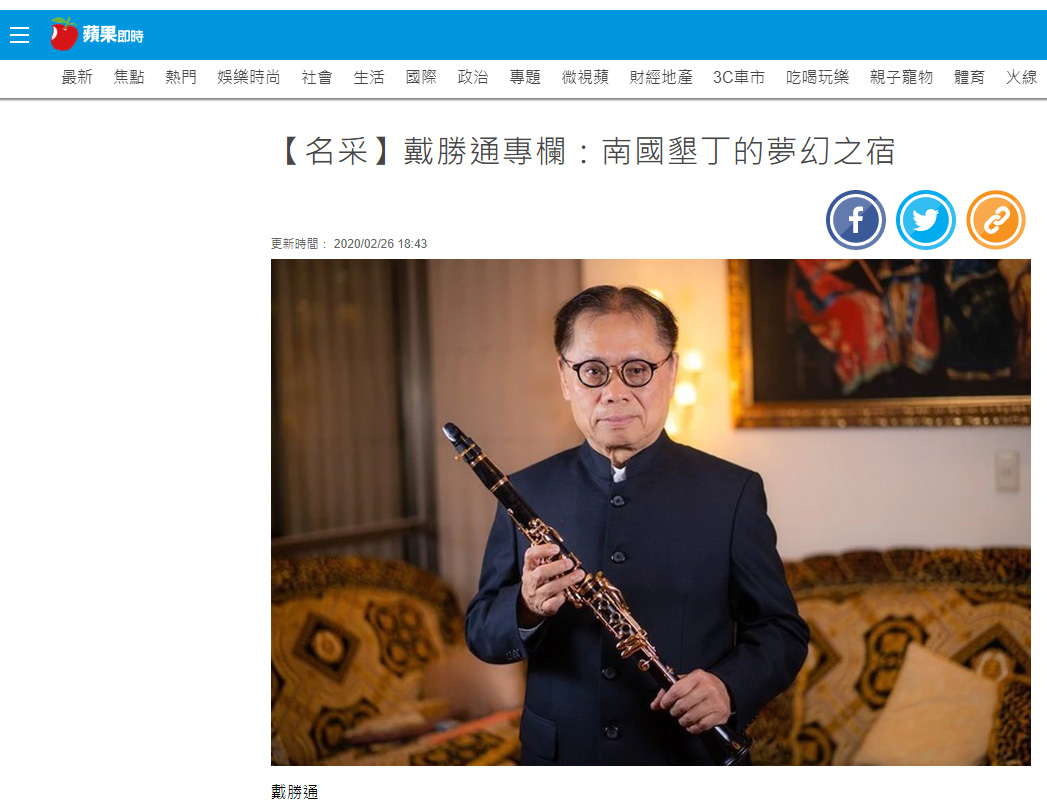The height and width of the screenshot is (810, 1047).
Task: Click the article photo of 戴勝通
Action: click(x=650, y=512)
